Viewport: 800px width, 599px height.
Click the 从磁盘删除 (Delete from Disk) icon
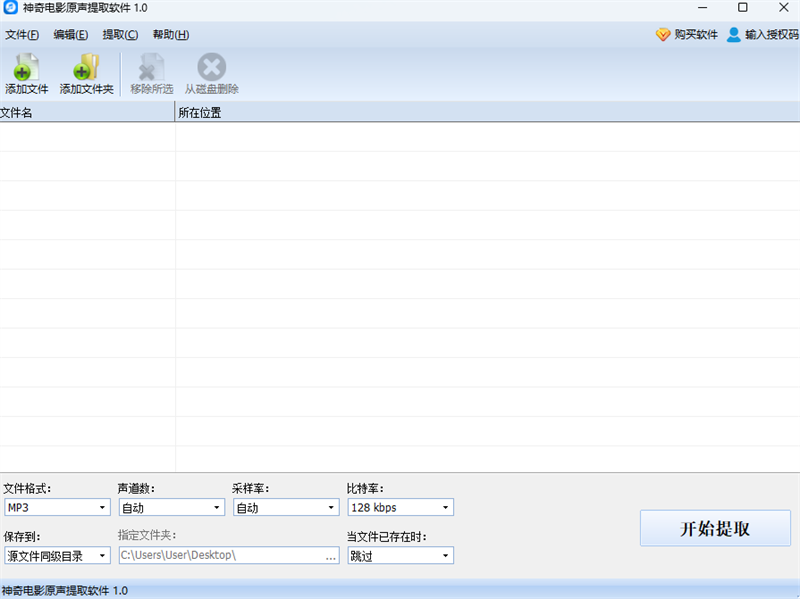211,72
